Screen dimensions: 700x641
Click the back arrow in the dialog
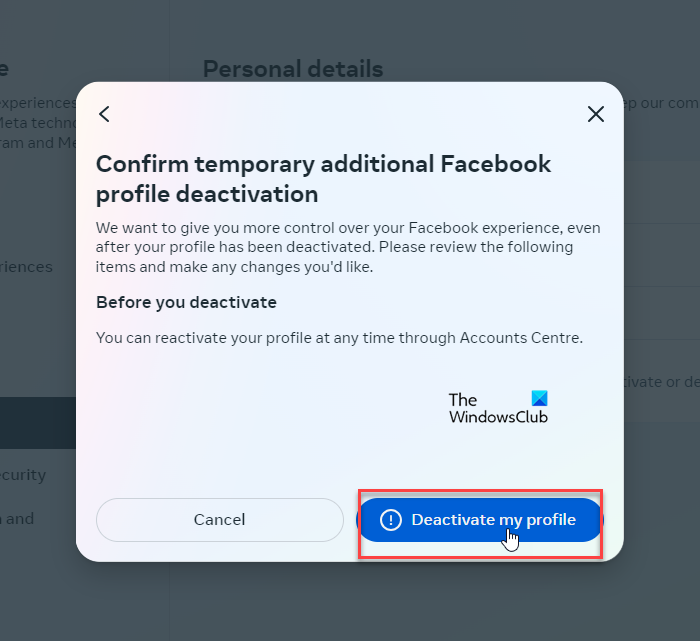pyautogui.click(x=104, y=114)
